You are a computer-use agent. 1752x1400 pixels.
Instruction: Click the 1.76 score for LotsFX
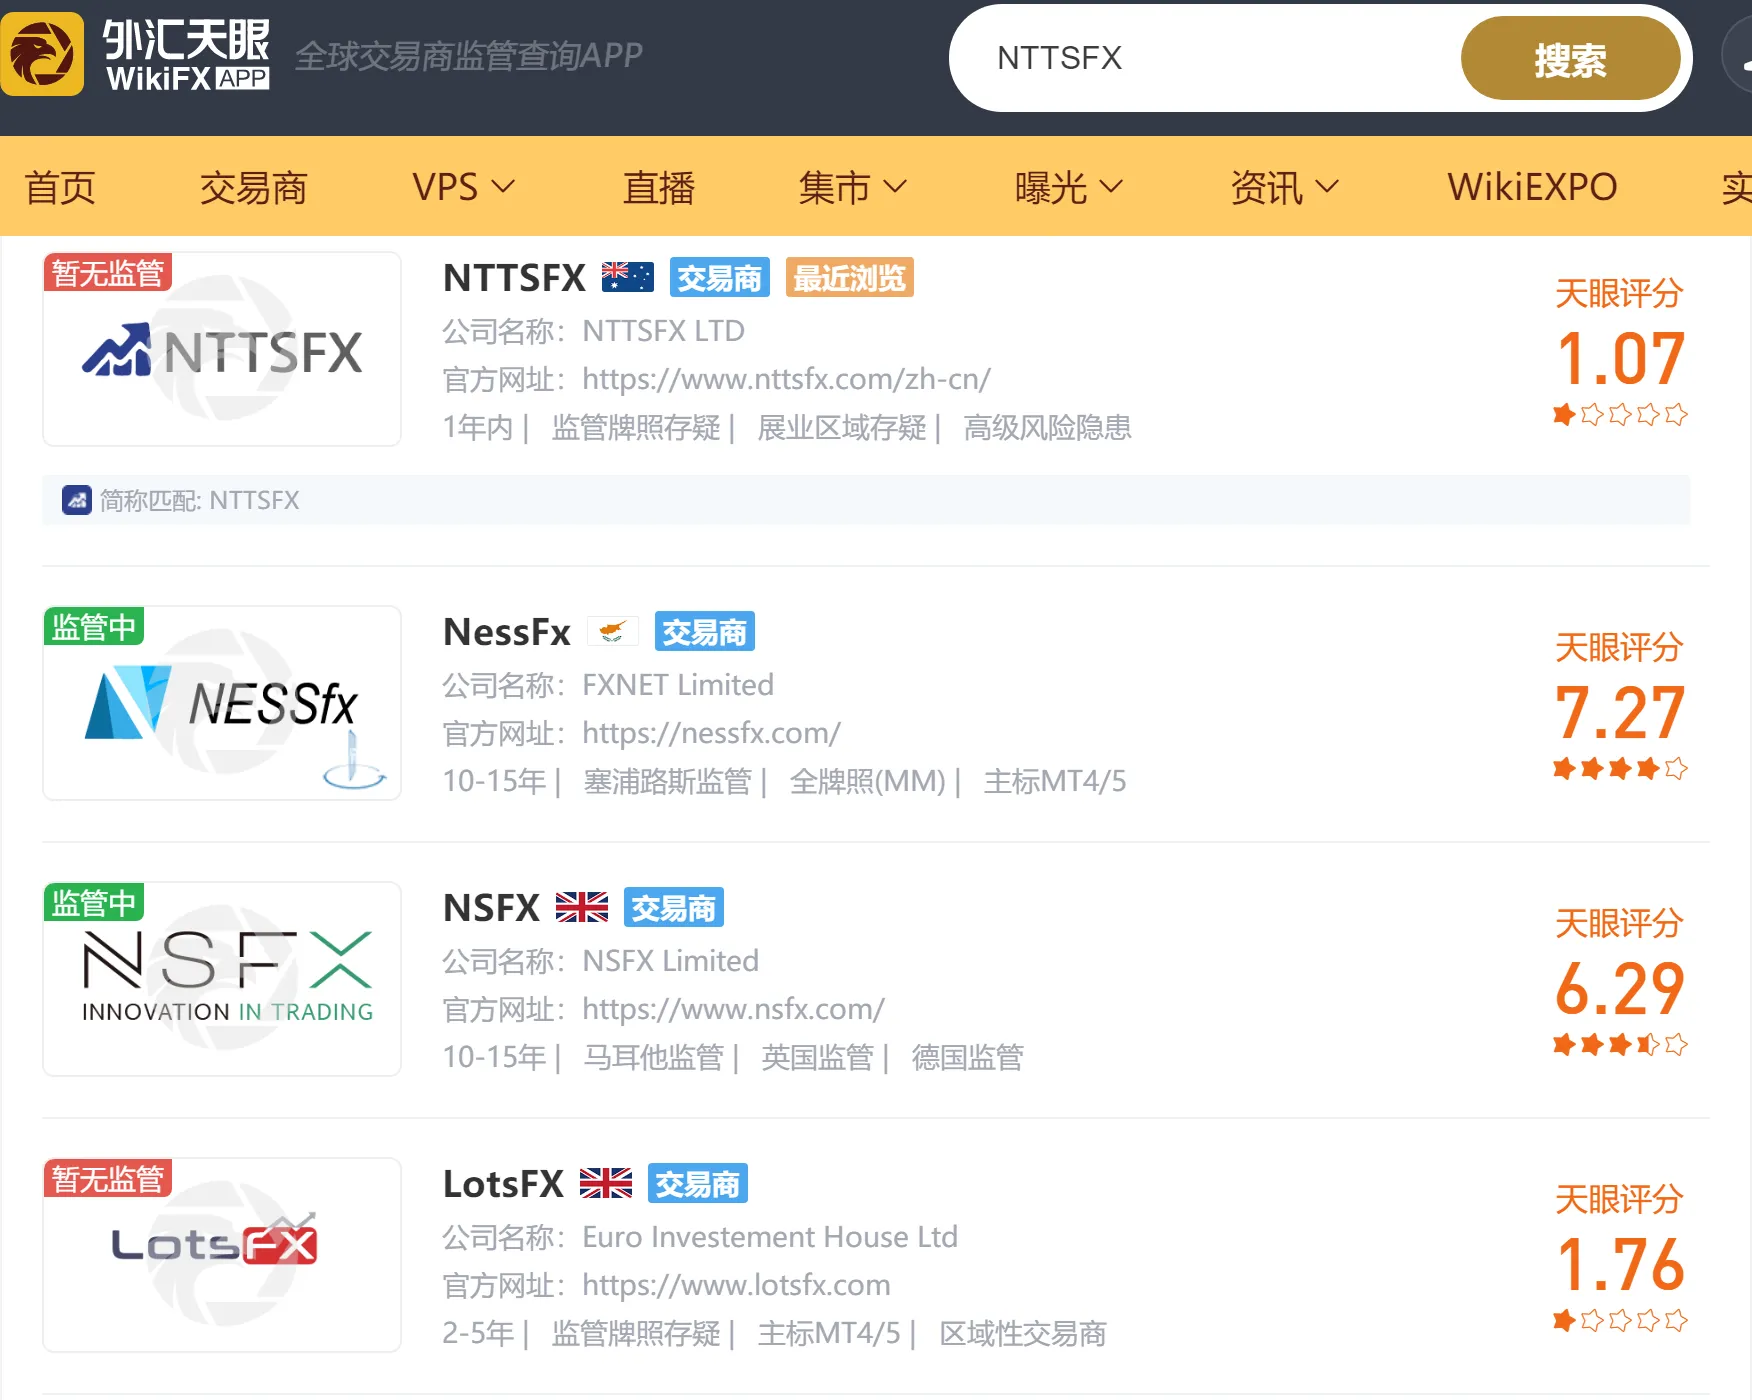click(1620, 1264)
